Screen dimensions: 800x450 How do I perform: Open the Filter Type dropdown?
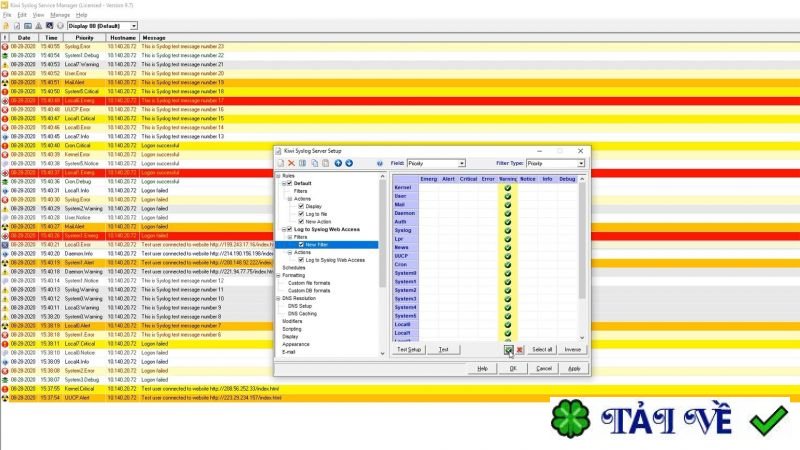[x=581, y=163]
